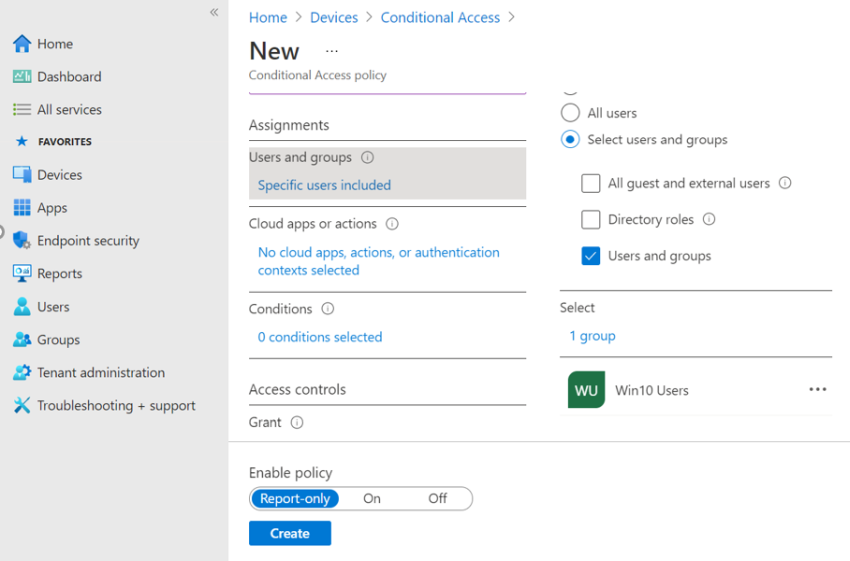Click the Groups people icon
850x561 pixels.
coord(22,339)
